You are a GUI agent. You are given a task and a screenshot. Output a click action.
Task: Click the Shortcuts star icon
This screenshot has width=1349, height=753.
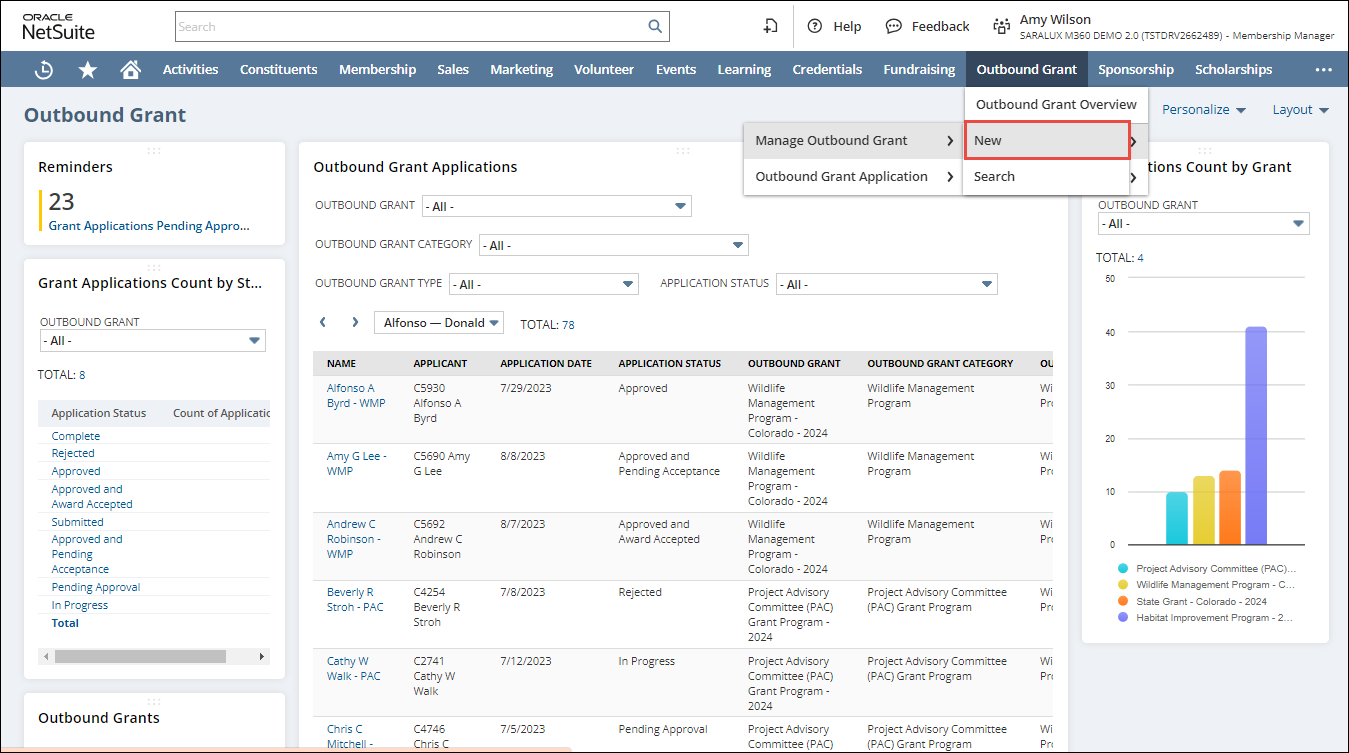pyautogui.click(x=88, y=70)
